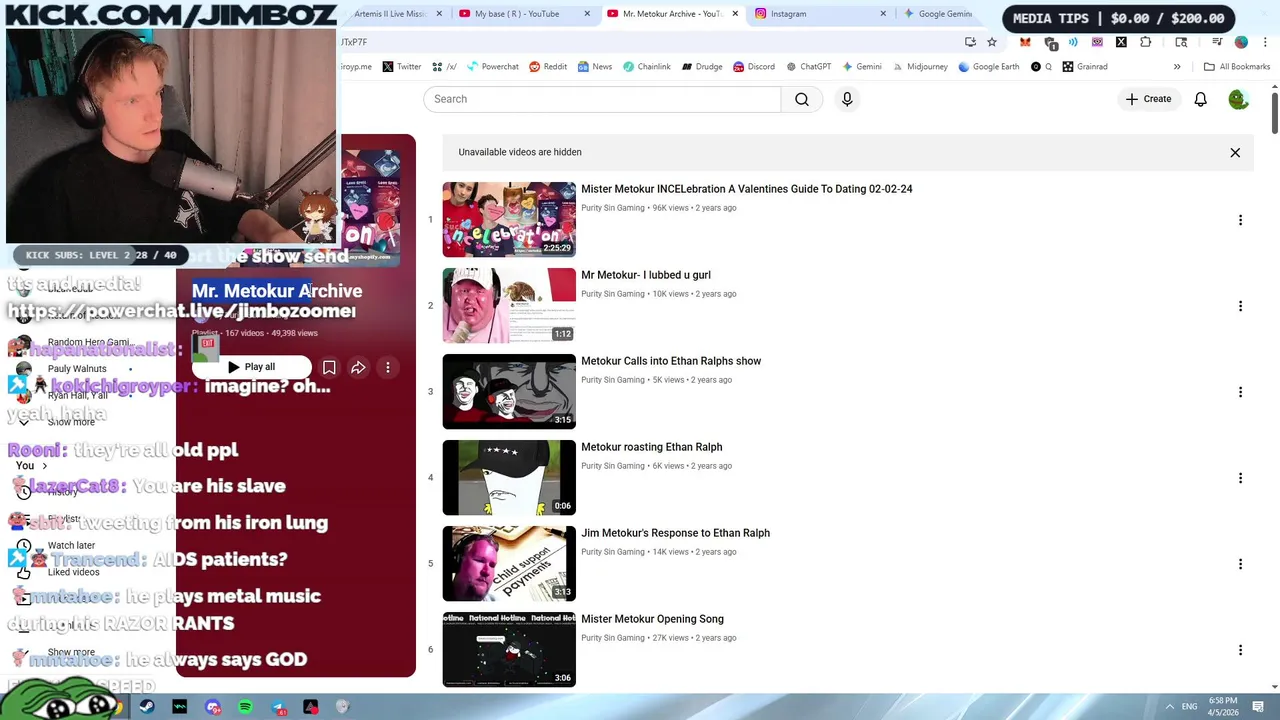Open the All Bookmarks folder
1280x720 pixels.
click(1237, 67)
